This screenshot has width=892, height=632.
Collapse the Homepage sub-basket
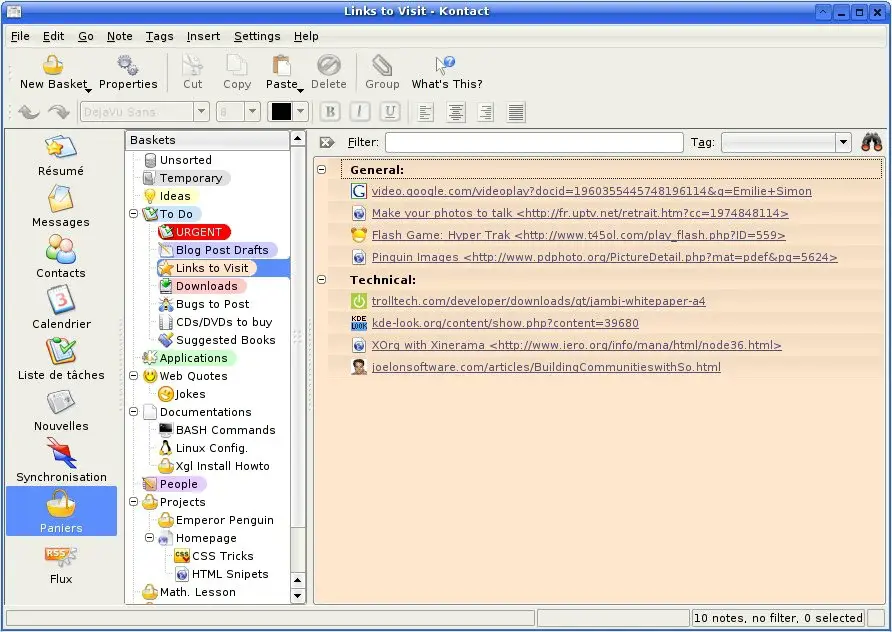tap(150, 538)
